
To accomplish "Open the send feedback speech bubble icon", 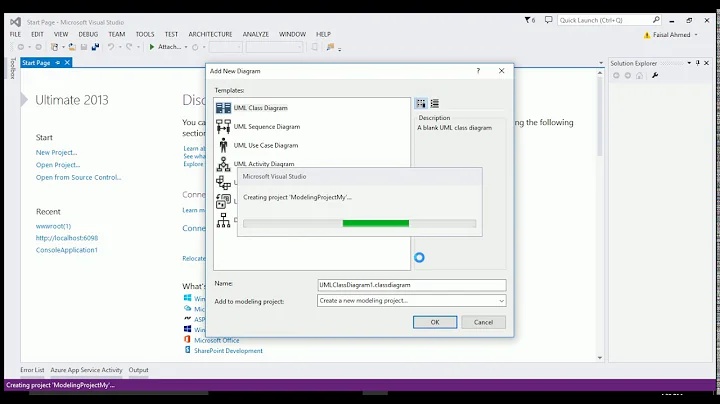I will click(x=548, y=20).
